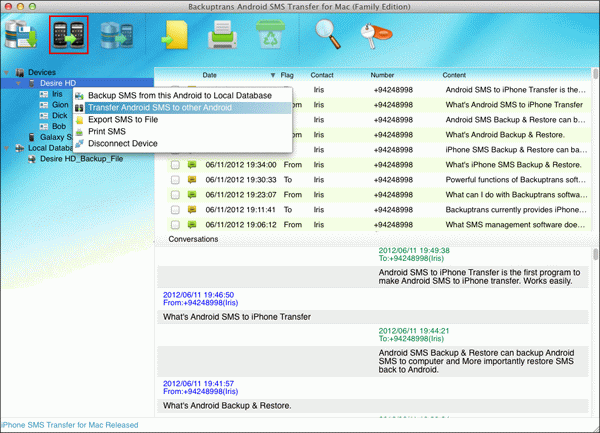Click the key Registration toolbar icon

[376, 36]
